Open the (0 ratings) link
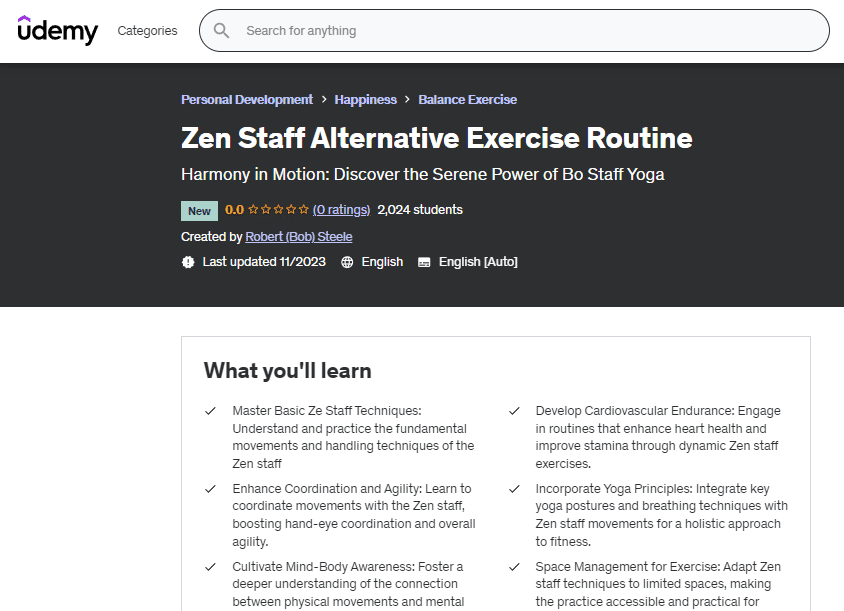The width and height of the screenshot is (844, 611). [341, 210]
